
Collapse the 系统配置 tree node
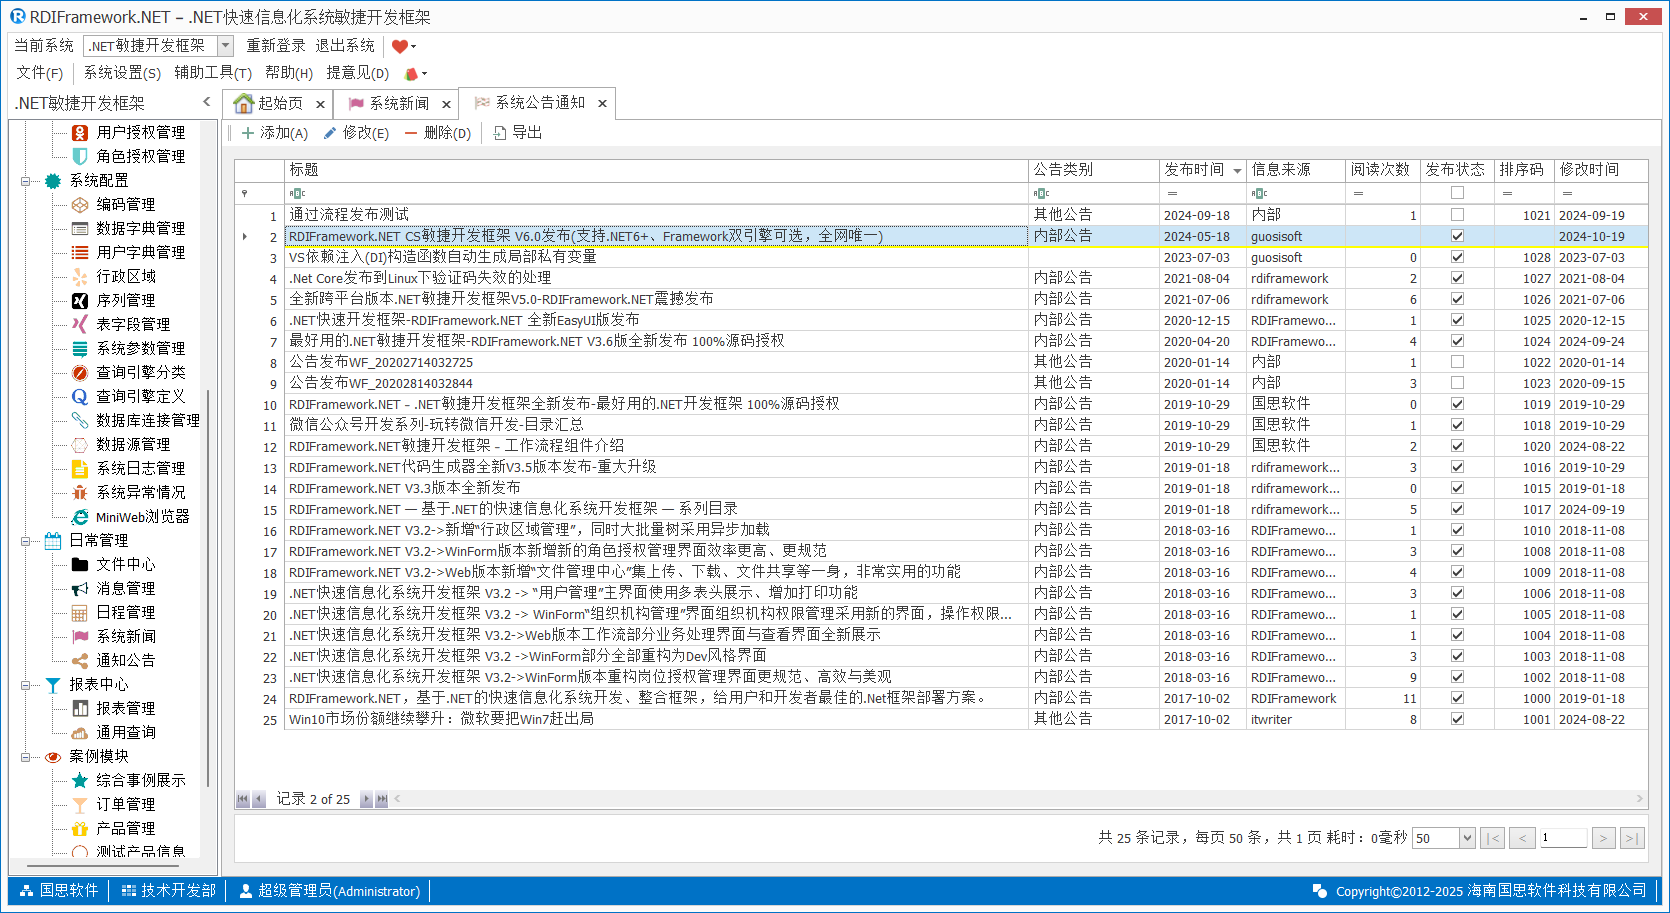25,181
